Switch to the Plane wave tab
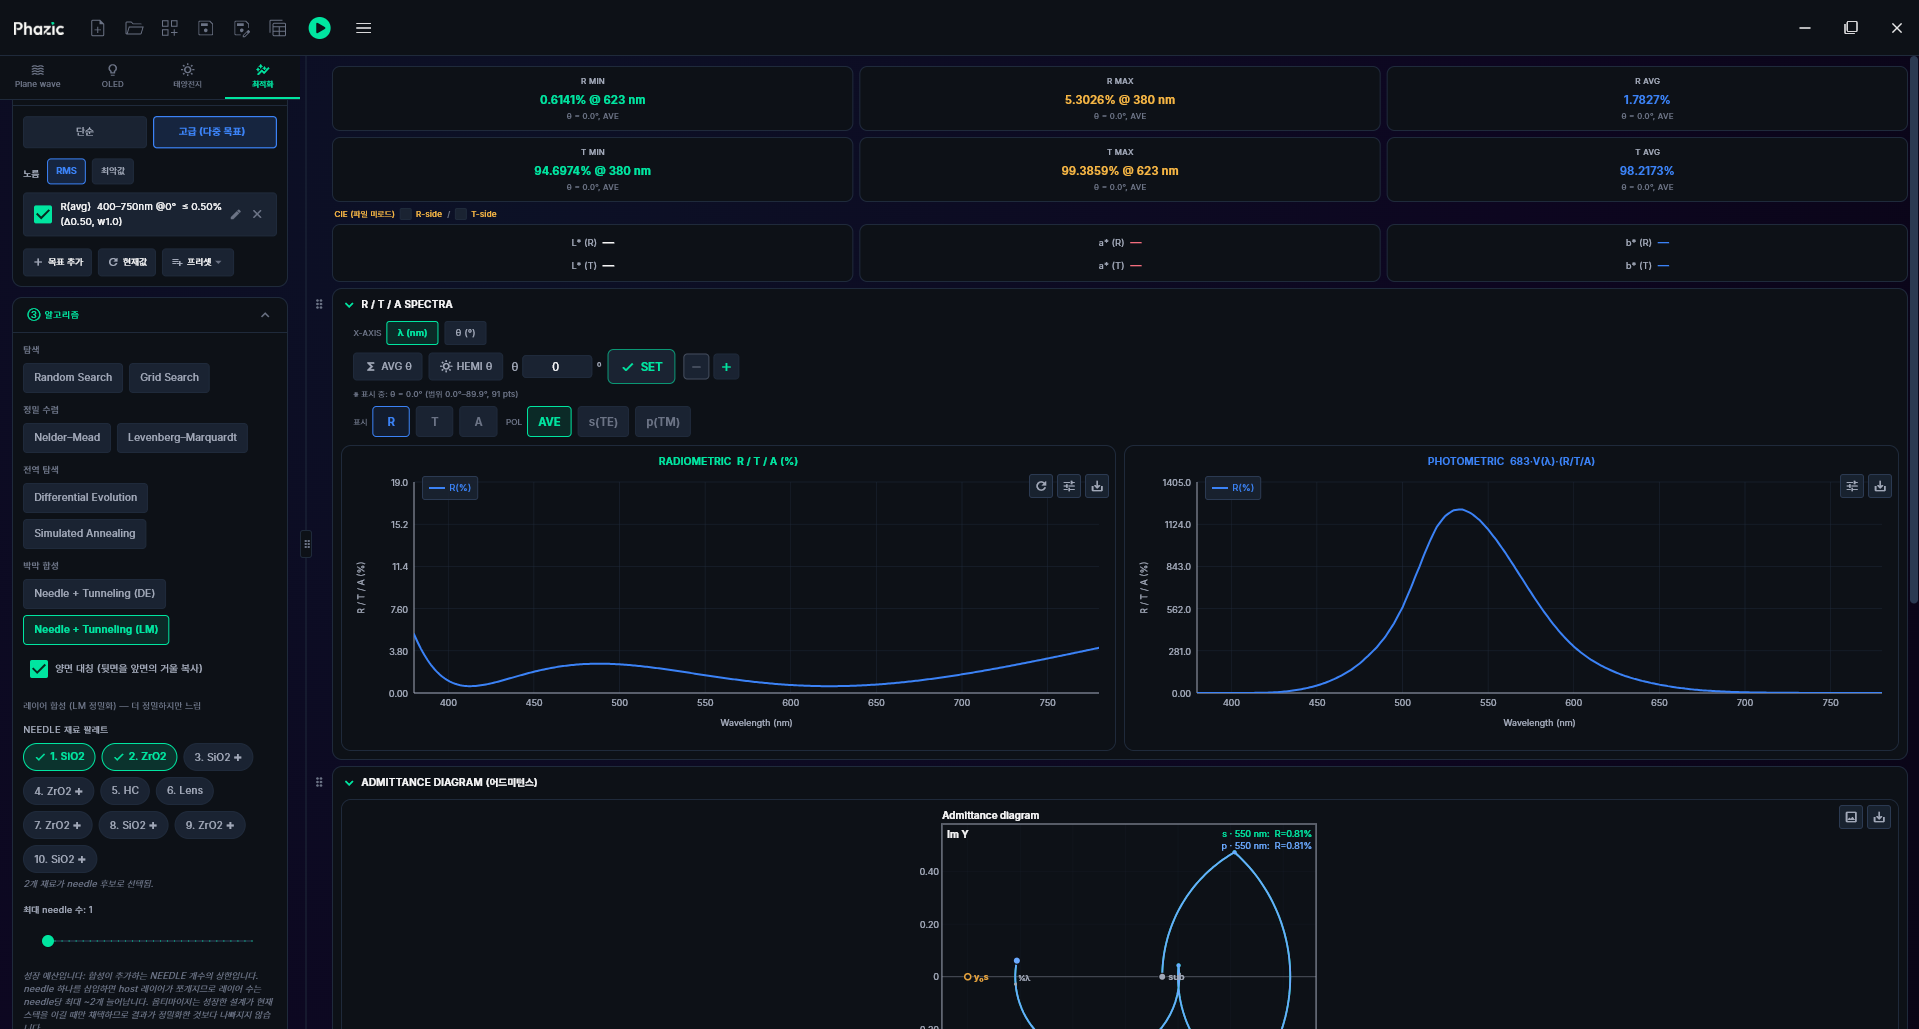 [38, 76]
